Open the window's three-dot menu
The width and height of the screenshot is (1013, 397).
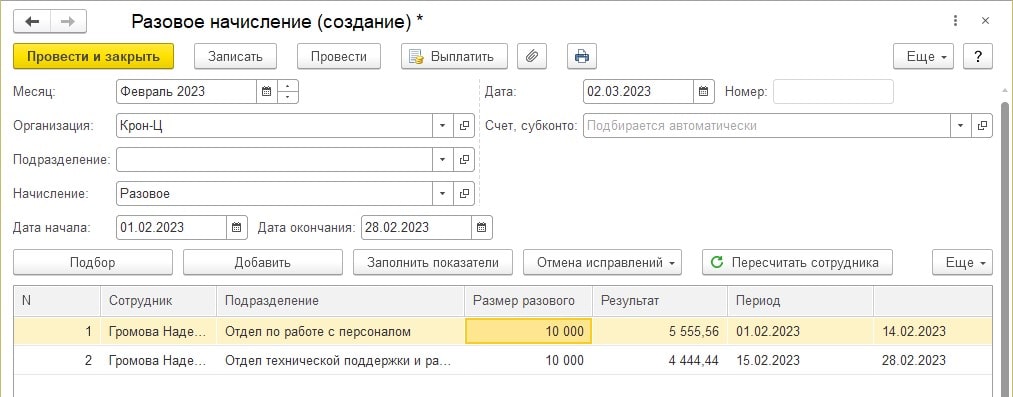(956, 21)
